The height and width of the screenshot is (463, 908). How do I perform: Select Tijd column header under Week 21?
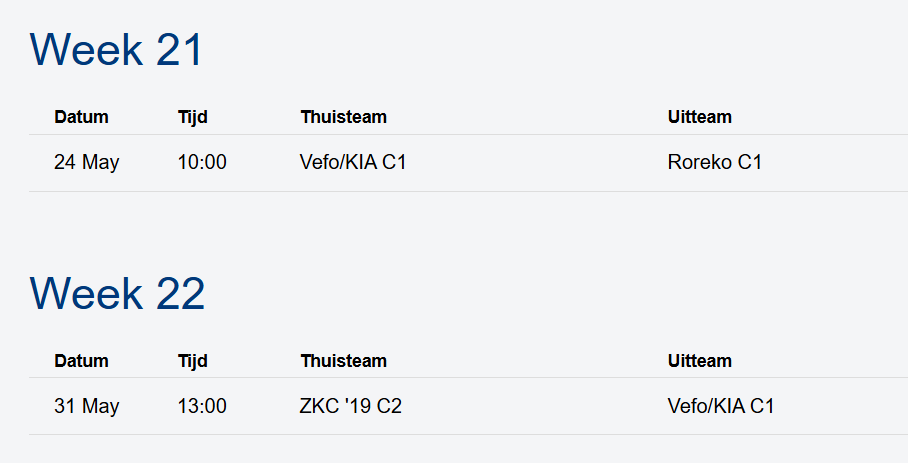click(193, 117)
